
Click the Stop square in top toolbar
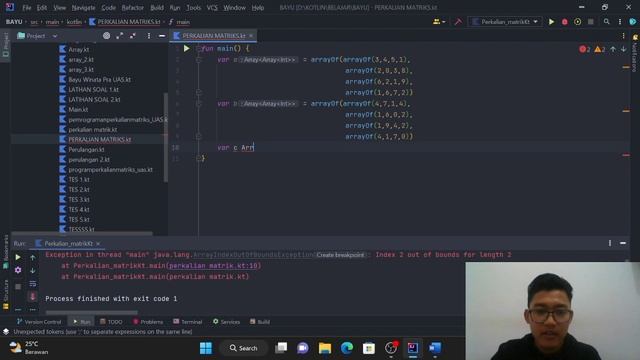[x=591, y=22]
